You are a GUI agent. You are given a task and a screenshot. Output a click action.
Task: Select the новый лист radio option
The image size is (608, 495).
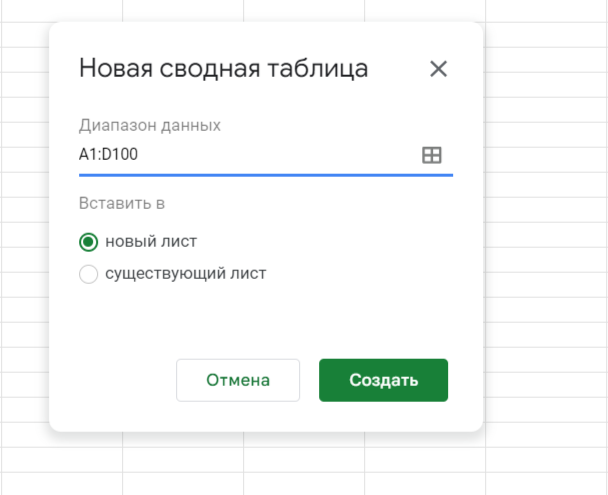pos(88,242)
